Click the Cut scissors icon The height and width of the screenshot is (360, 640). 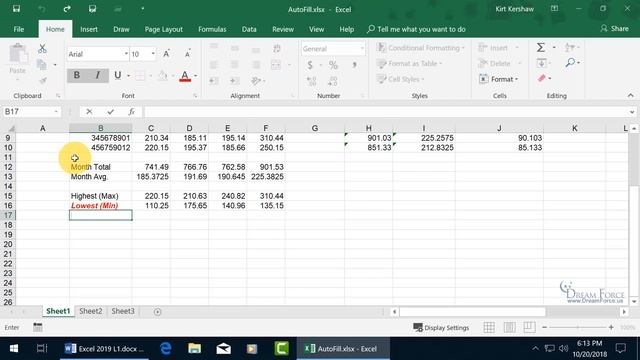coord(42,49)
